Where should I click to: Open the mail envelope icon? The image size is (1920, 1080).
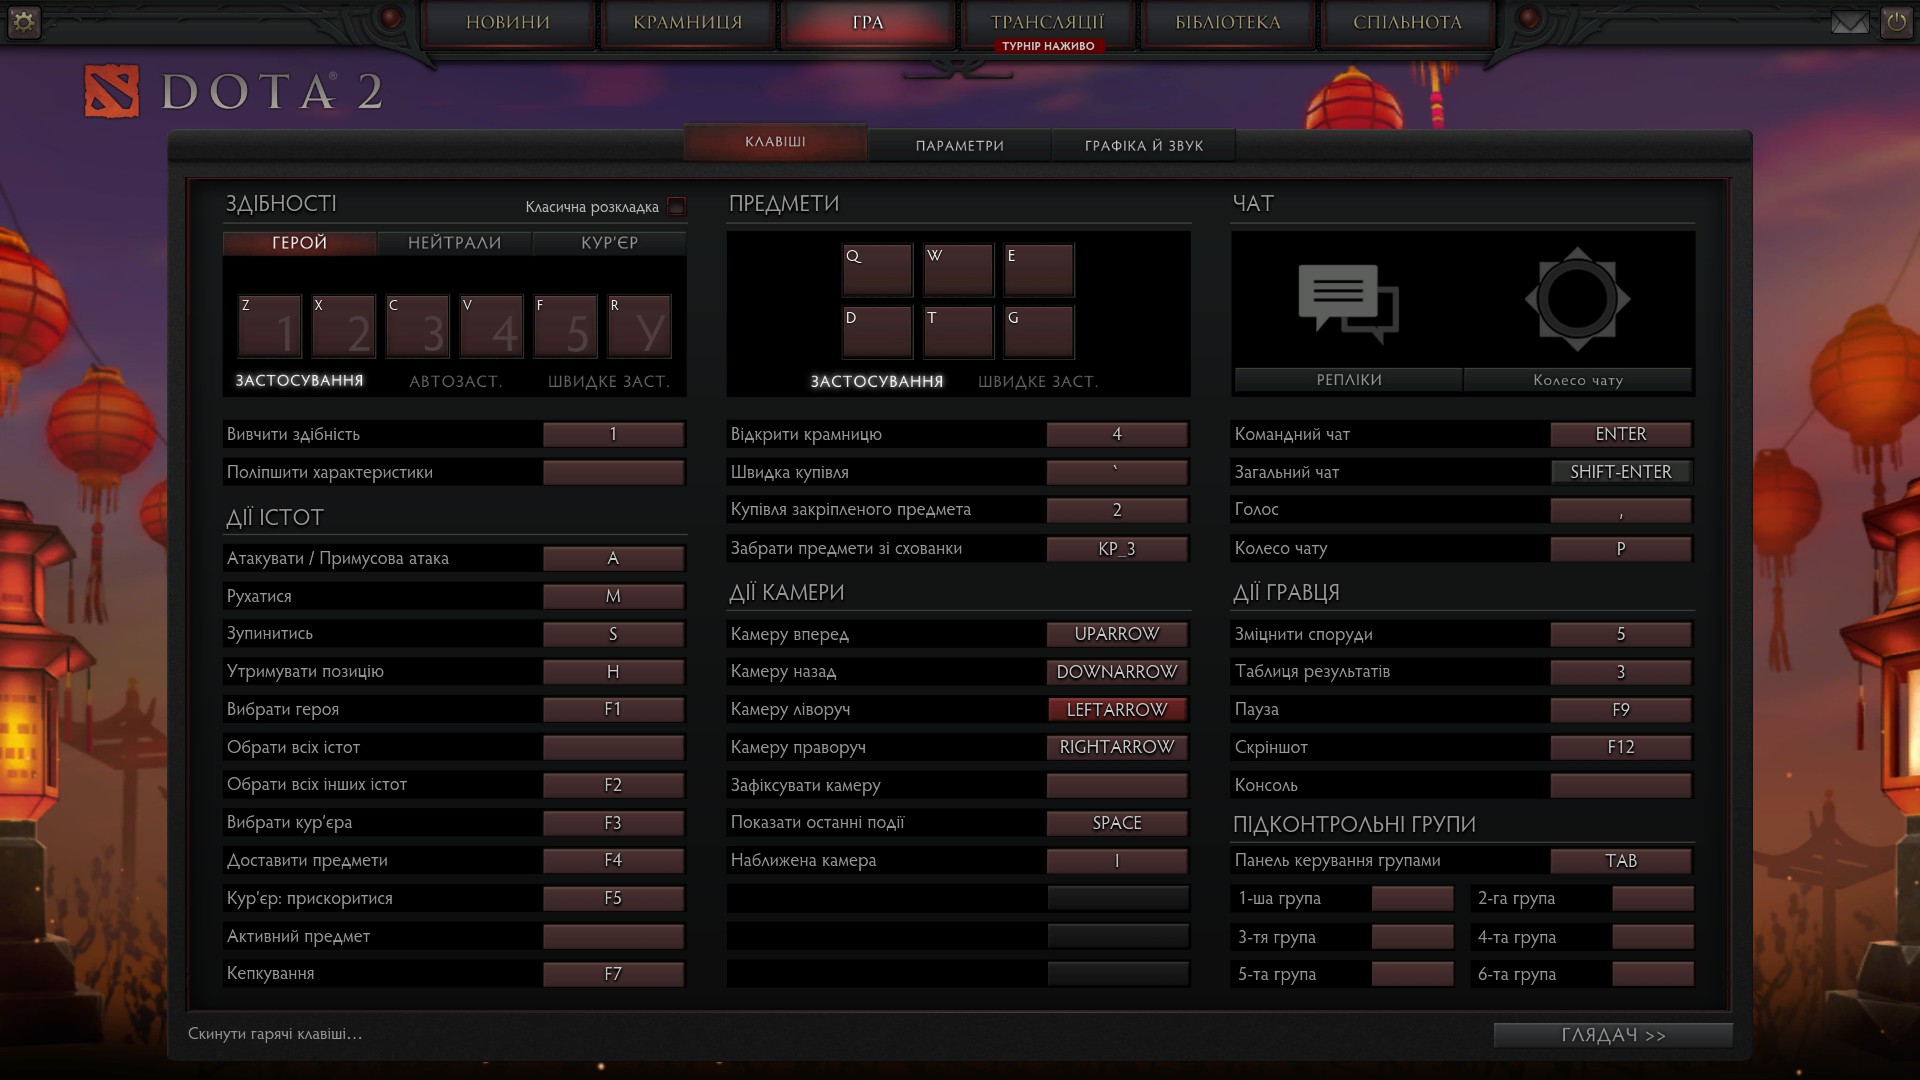click(x=1849, y=22)
